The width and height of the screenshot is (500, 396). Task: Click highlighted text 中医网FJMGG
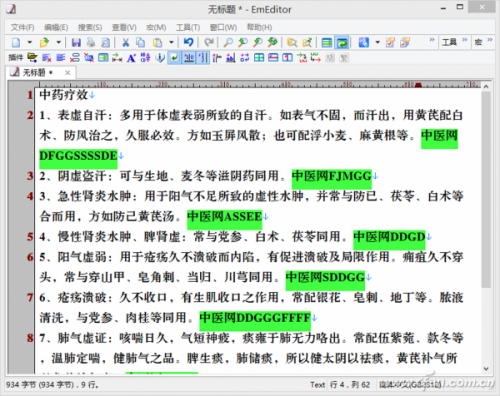point(332,176)
